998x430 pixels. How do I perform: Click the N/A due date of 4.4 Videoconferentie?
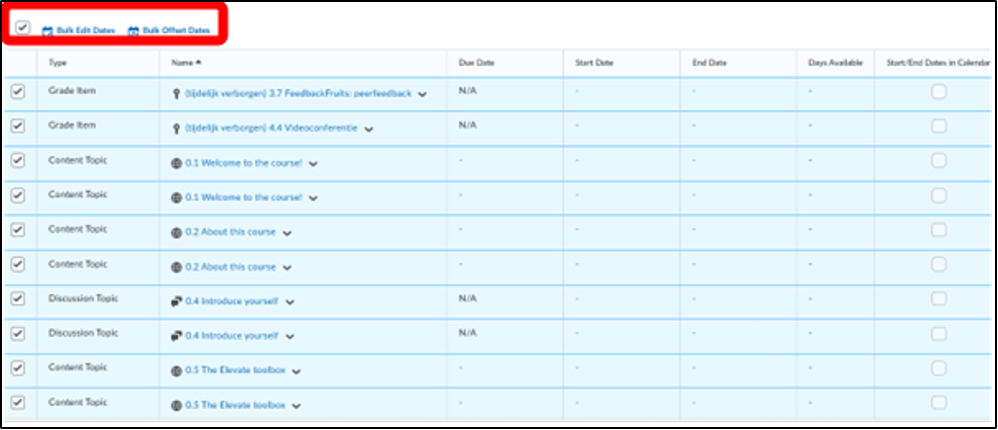tap(467, 125)
